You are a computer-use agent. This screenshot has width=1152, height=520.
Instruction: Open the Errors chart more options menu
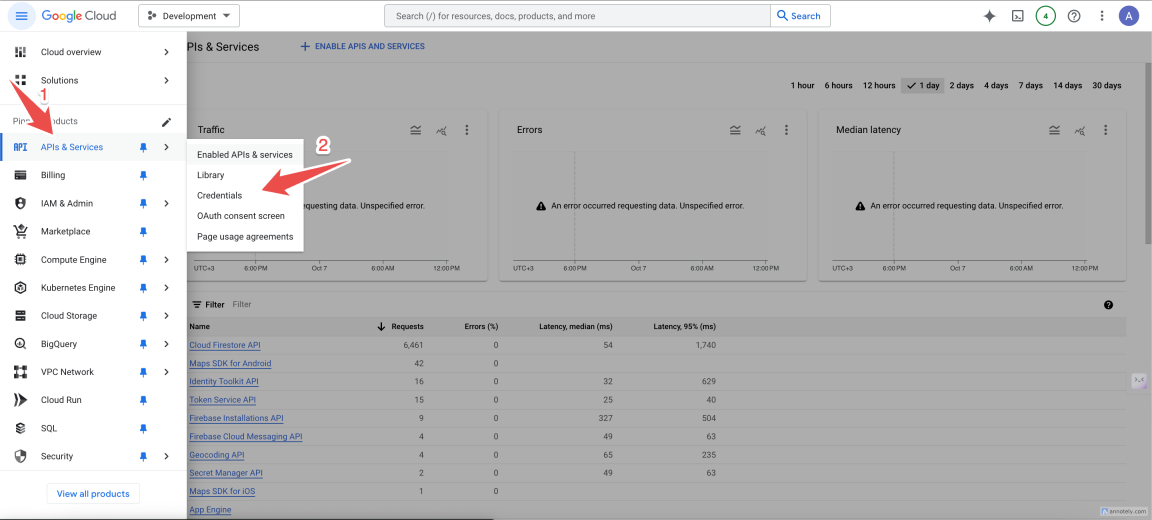coord(786,130)
